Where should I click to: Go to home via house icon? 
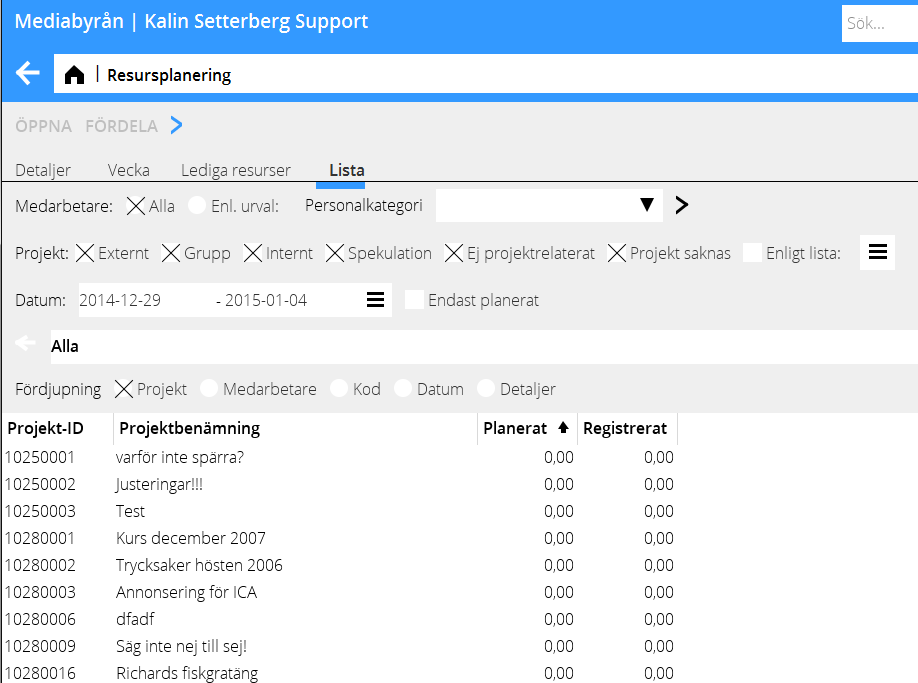(x=74, y=75)
